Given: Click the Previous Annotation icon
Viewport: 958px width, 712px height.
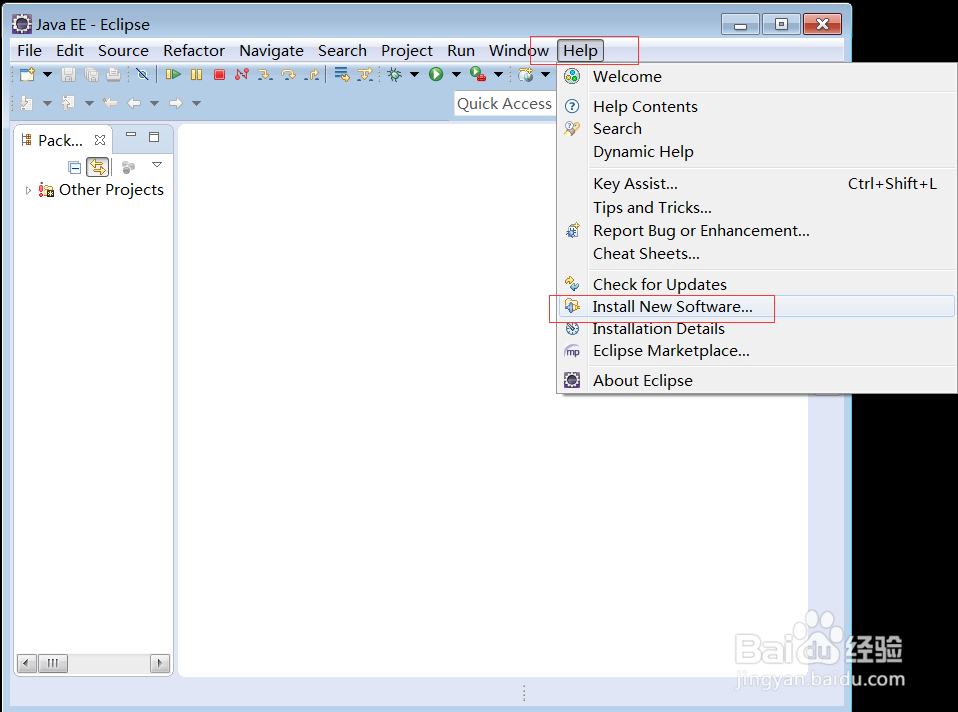Looking at the screenshot, I should (x=68, y=103).
